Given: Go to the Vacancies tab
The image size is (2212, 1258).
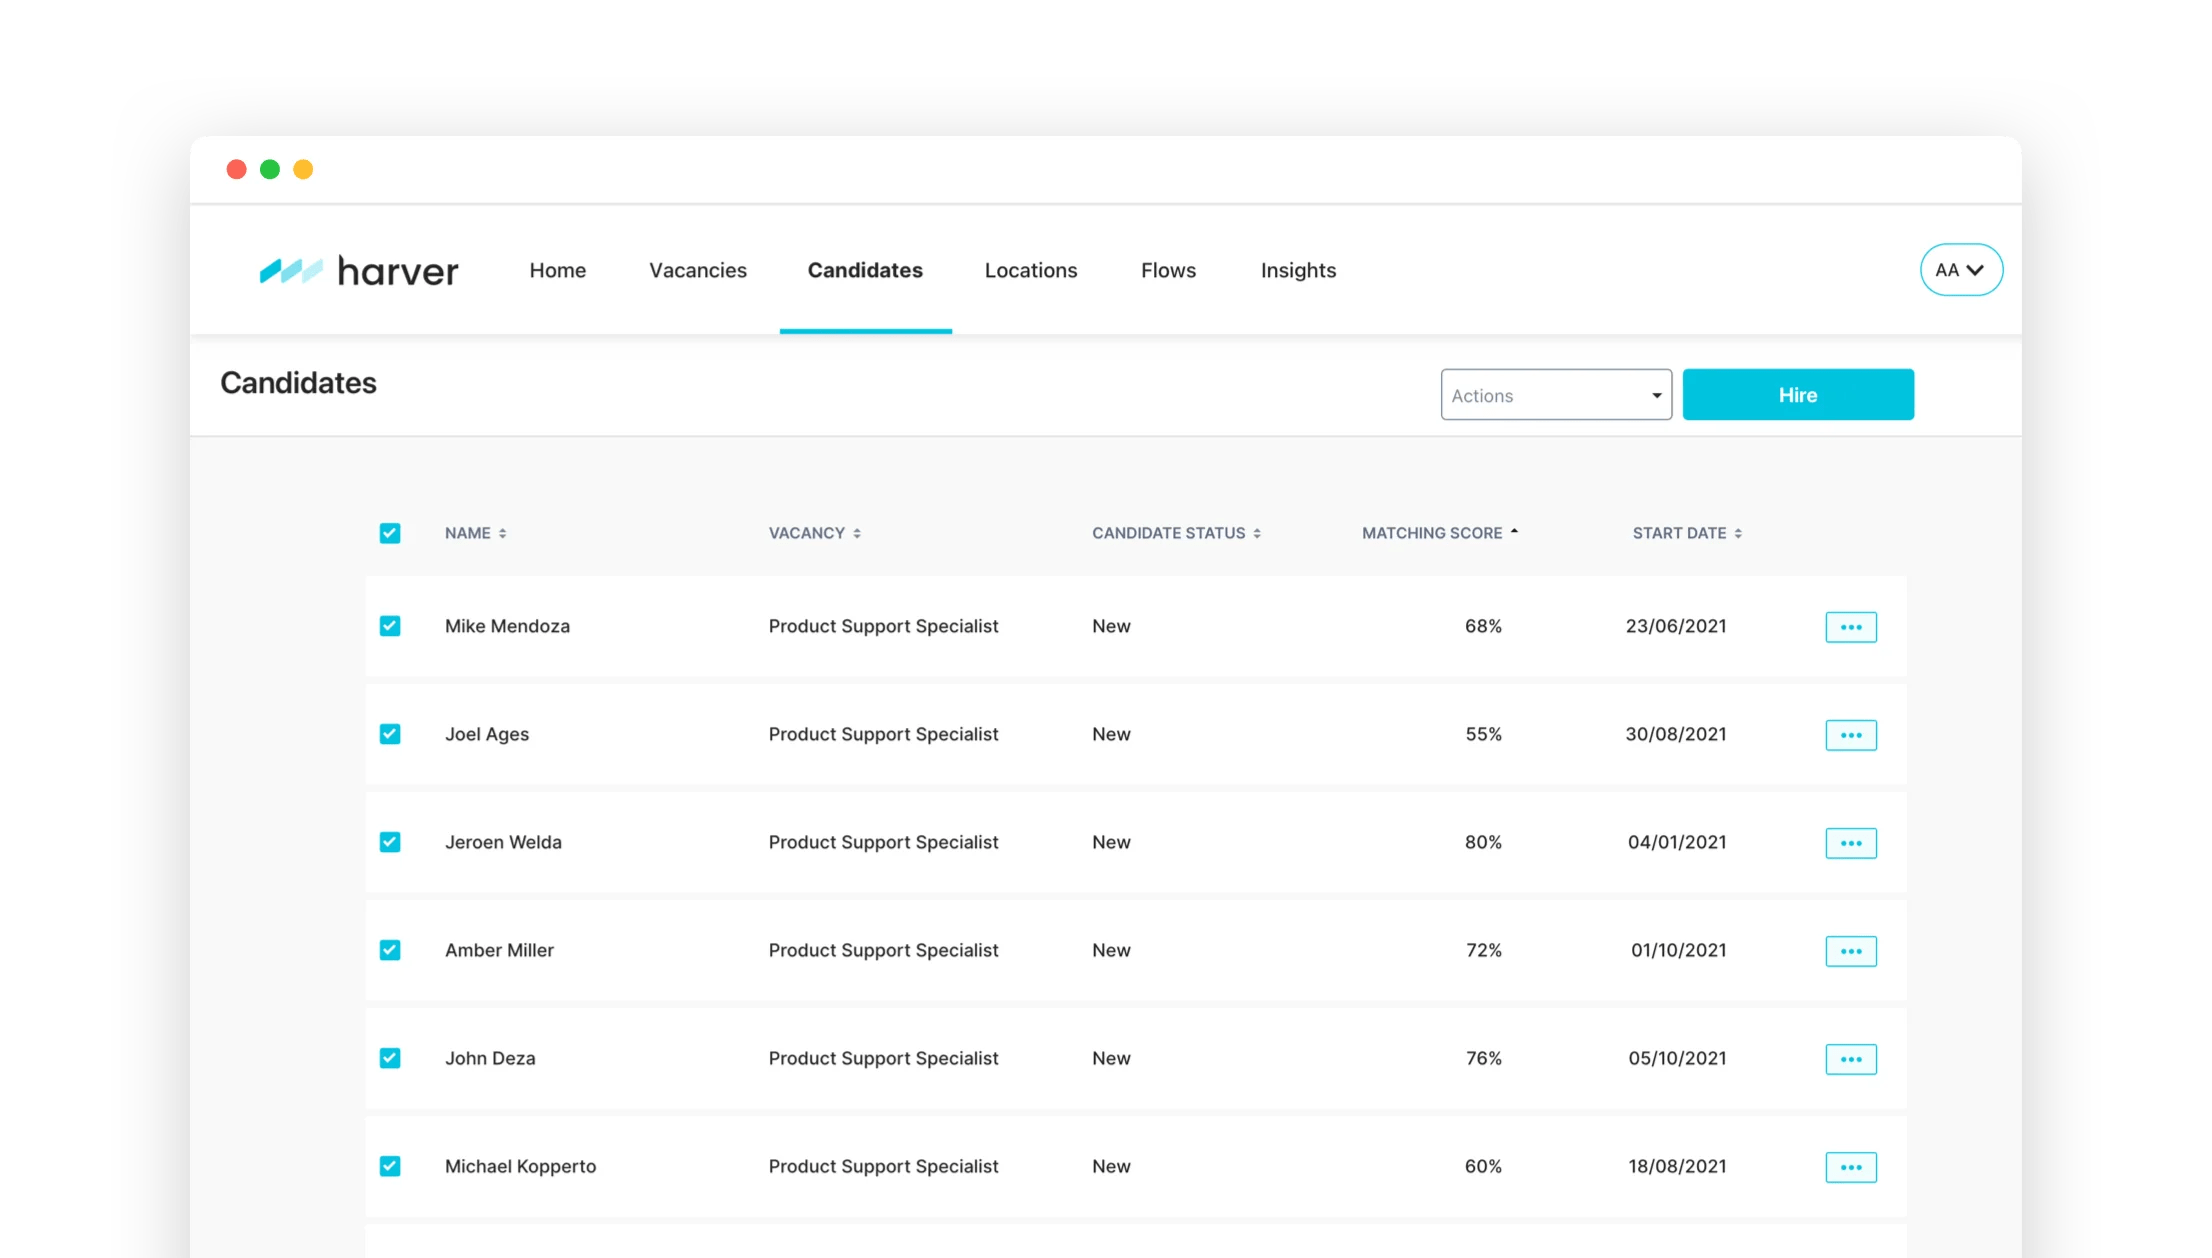Looking at the screenshot, I should click(x=697, y=270).
